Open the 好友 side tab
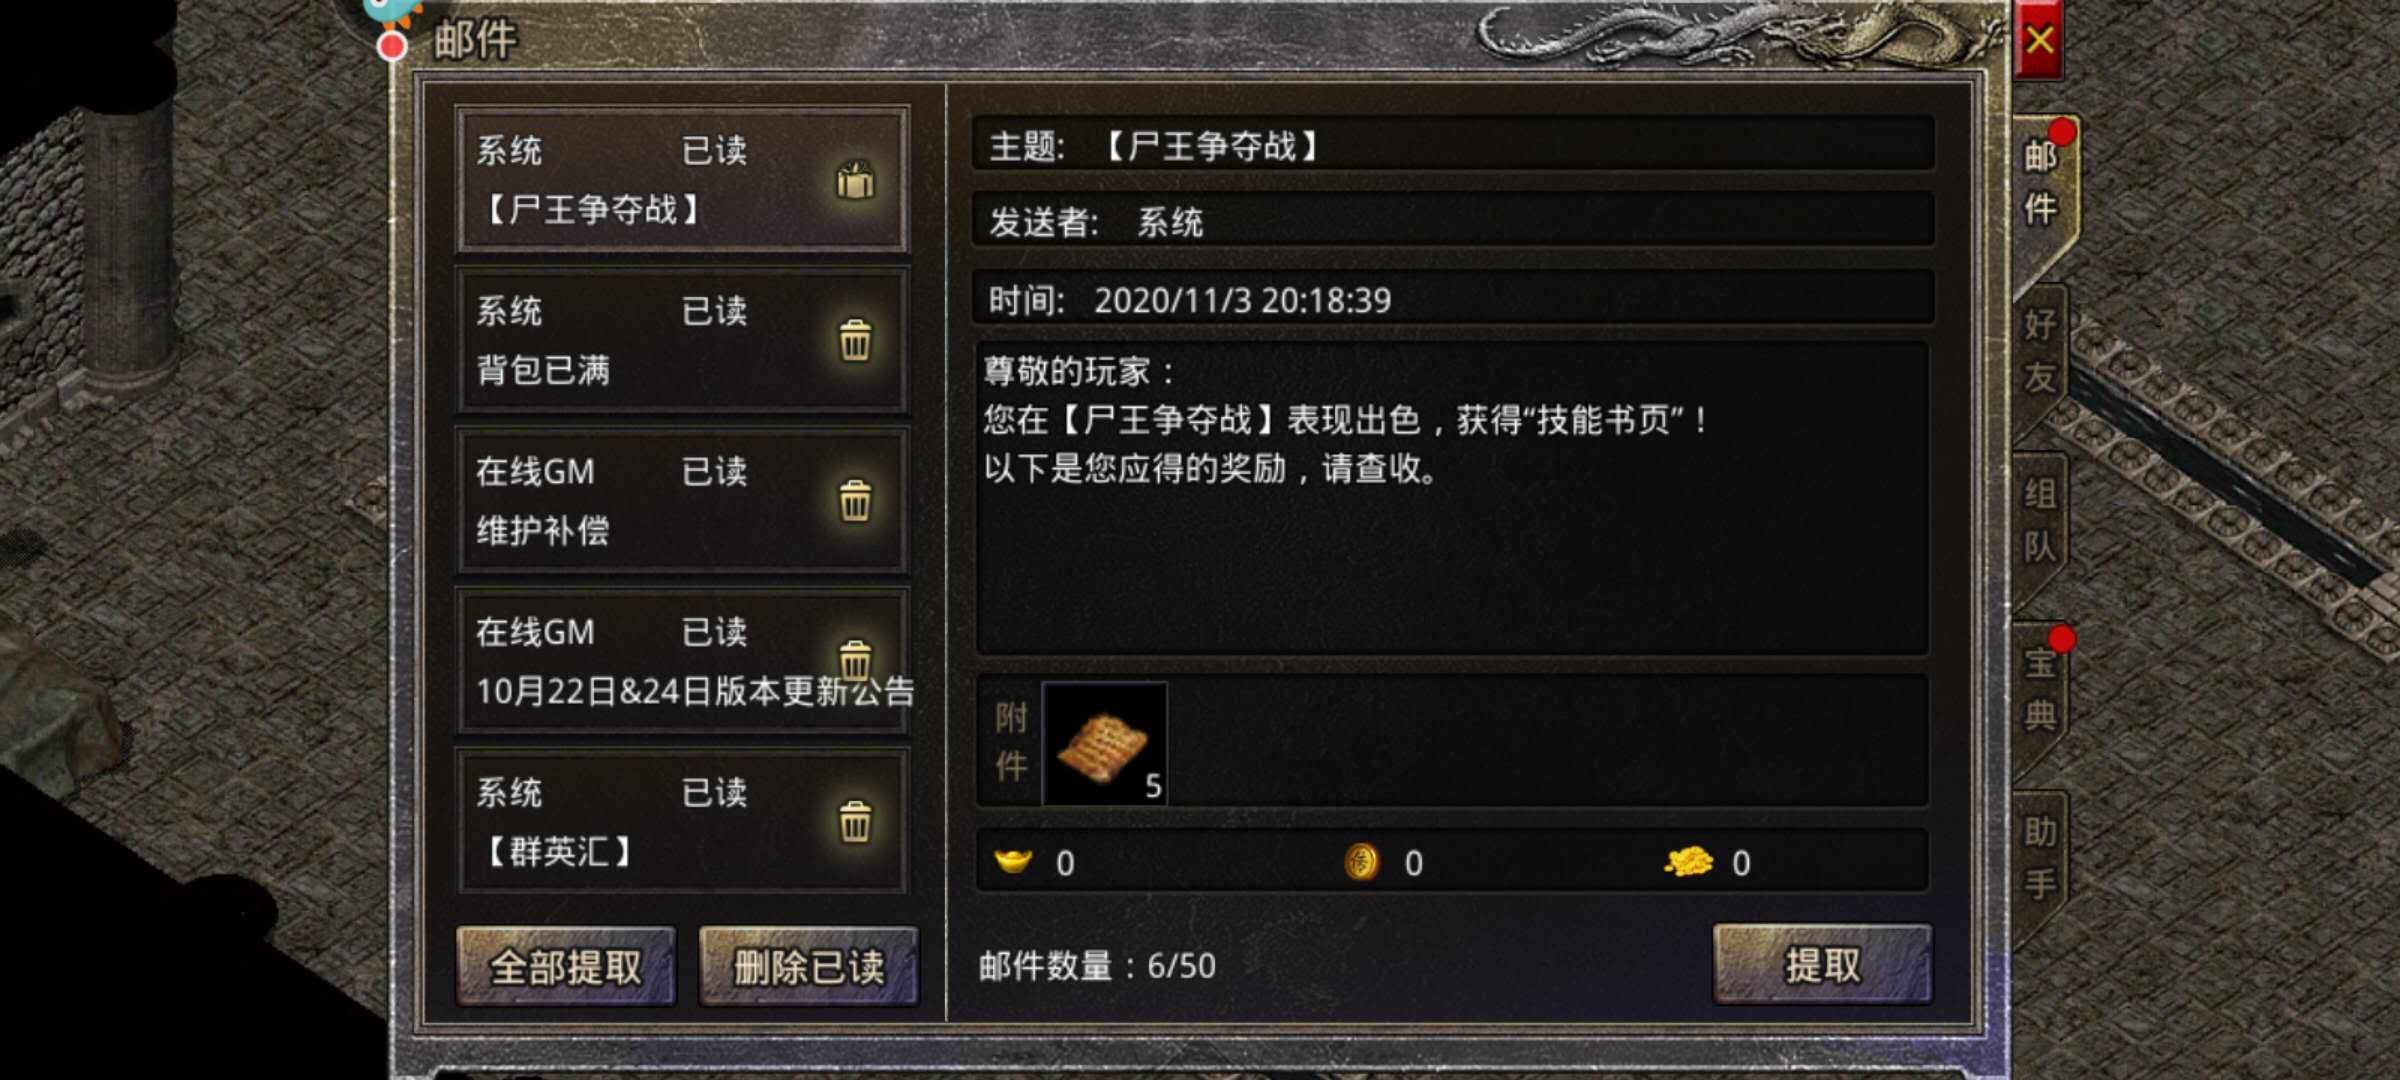This screenshot has height=1080, width=2400. click(2040, 351)
